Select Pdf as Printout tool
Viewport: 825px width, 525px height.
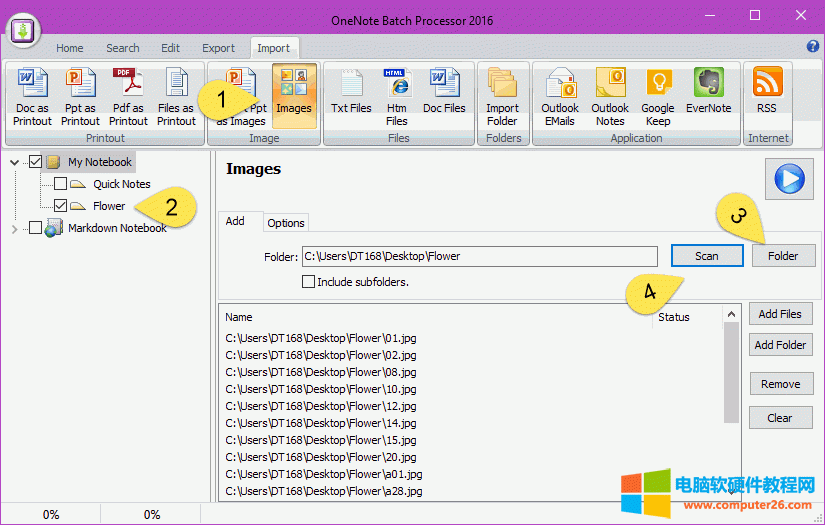click(x=128, y=97)
